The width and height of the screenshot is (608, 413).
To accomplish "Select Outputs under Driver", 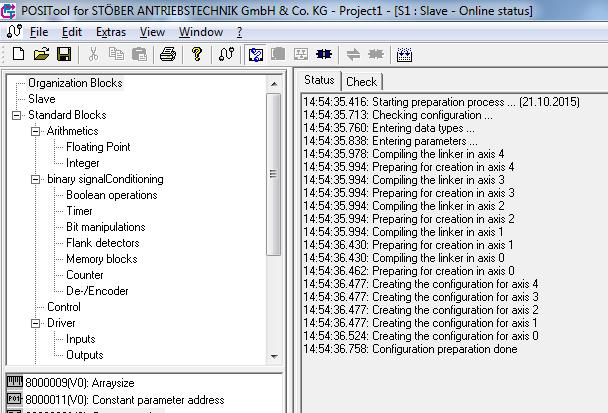I will [x=85, y=355].
